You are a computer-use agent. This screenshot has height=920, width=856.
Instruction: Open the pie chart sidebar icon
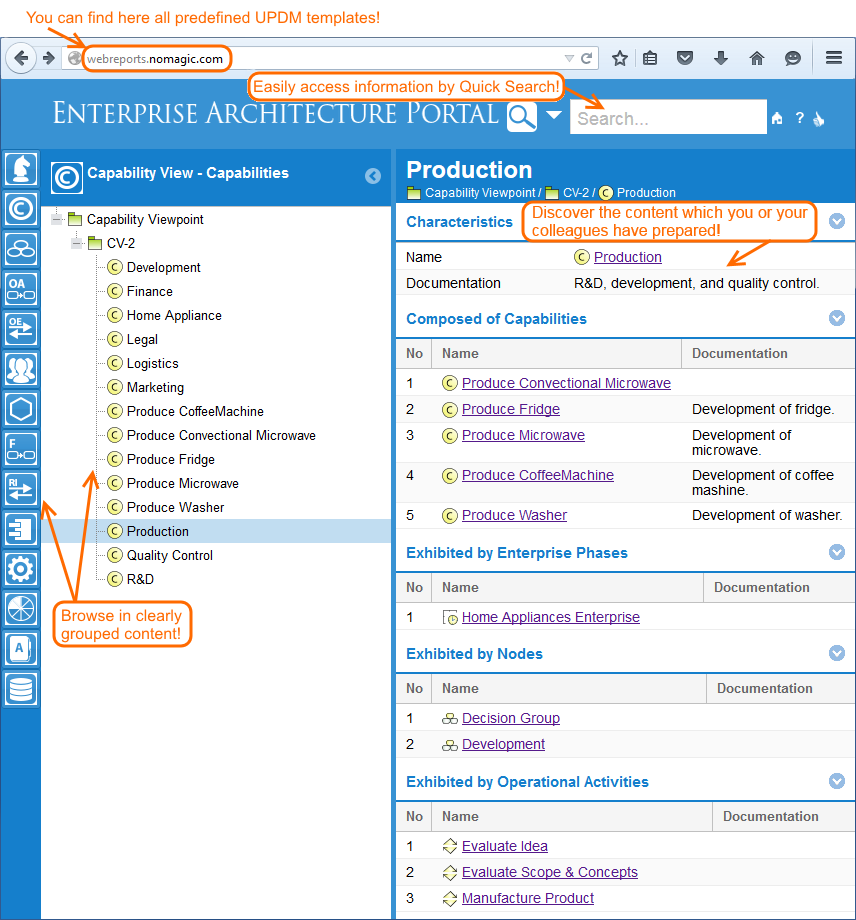coord(21,608)
